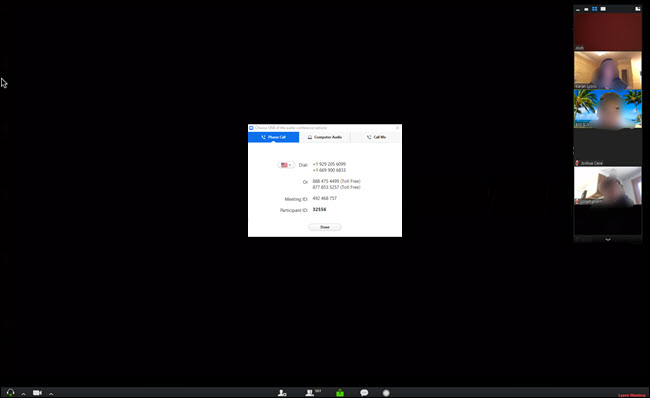Click the green Share Screen icon
The width and height of the screenshot is (650, 398).
[x=340, y=393]
